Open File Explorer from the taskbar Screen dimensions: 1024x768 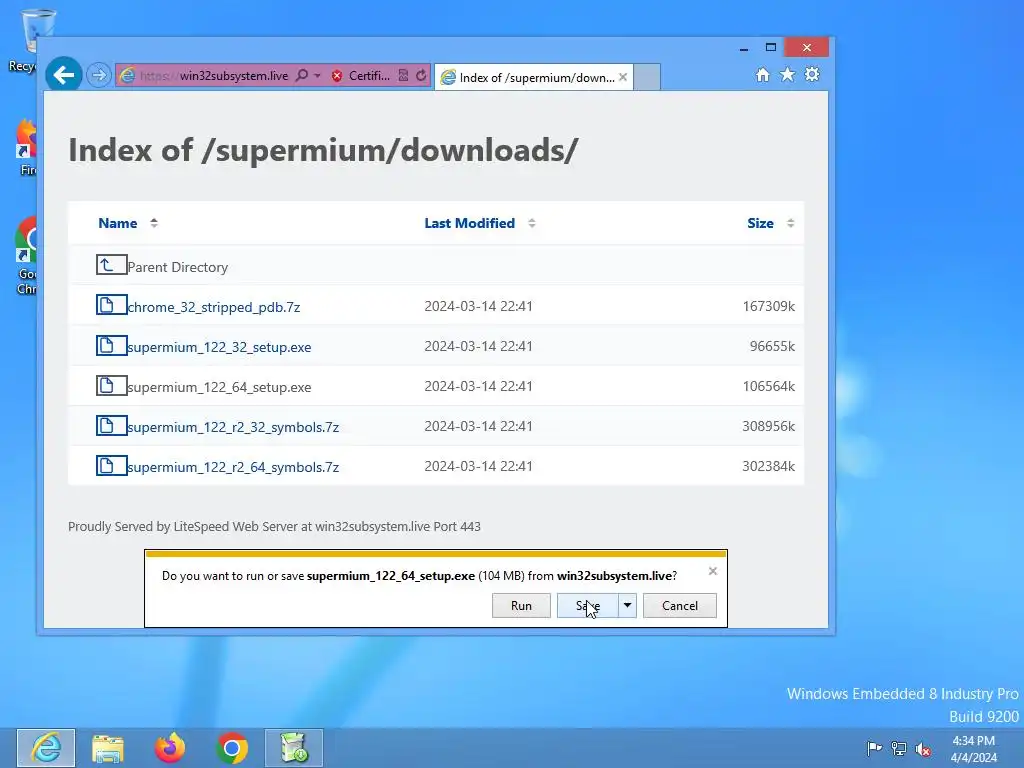click(108, 748)
